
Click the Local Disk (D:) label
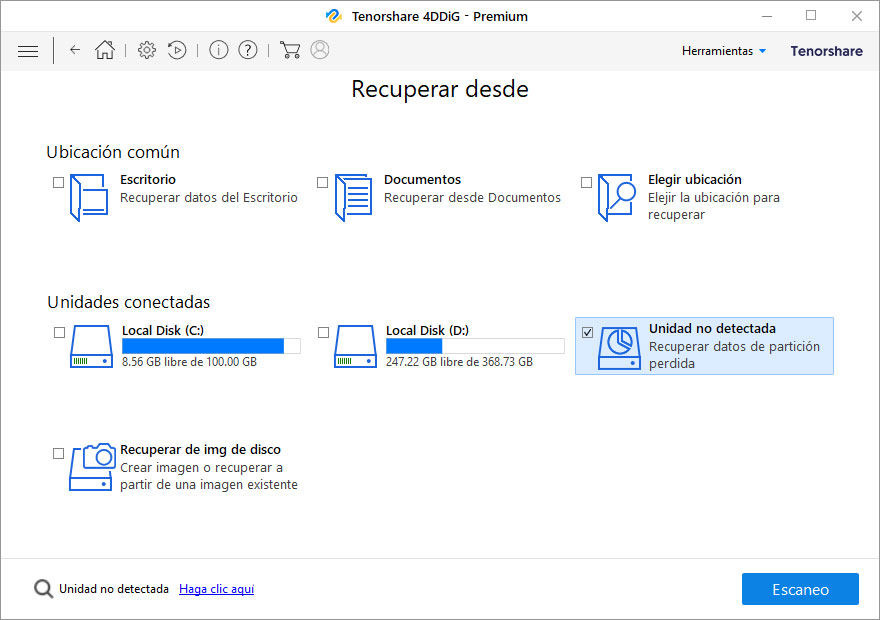427,330
